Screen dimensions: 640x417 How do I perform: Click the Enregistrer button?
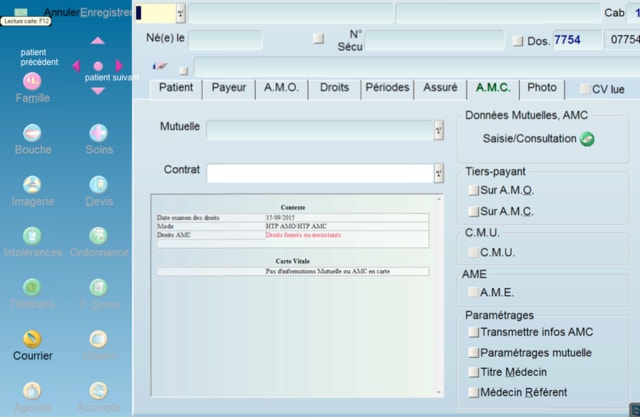[x=106, y=12]
